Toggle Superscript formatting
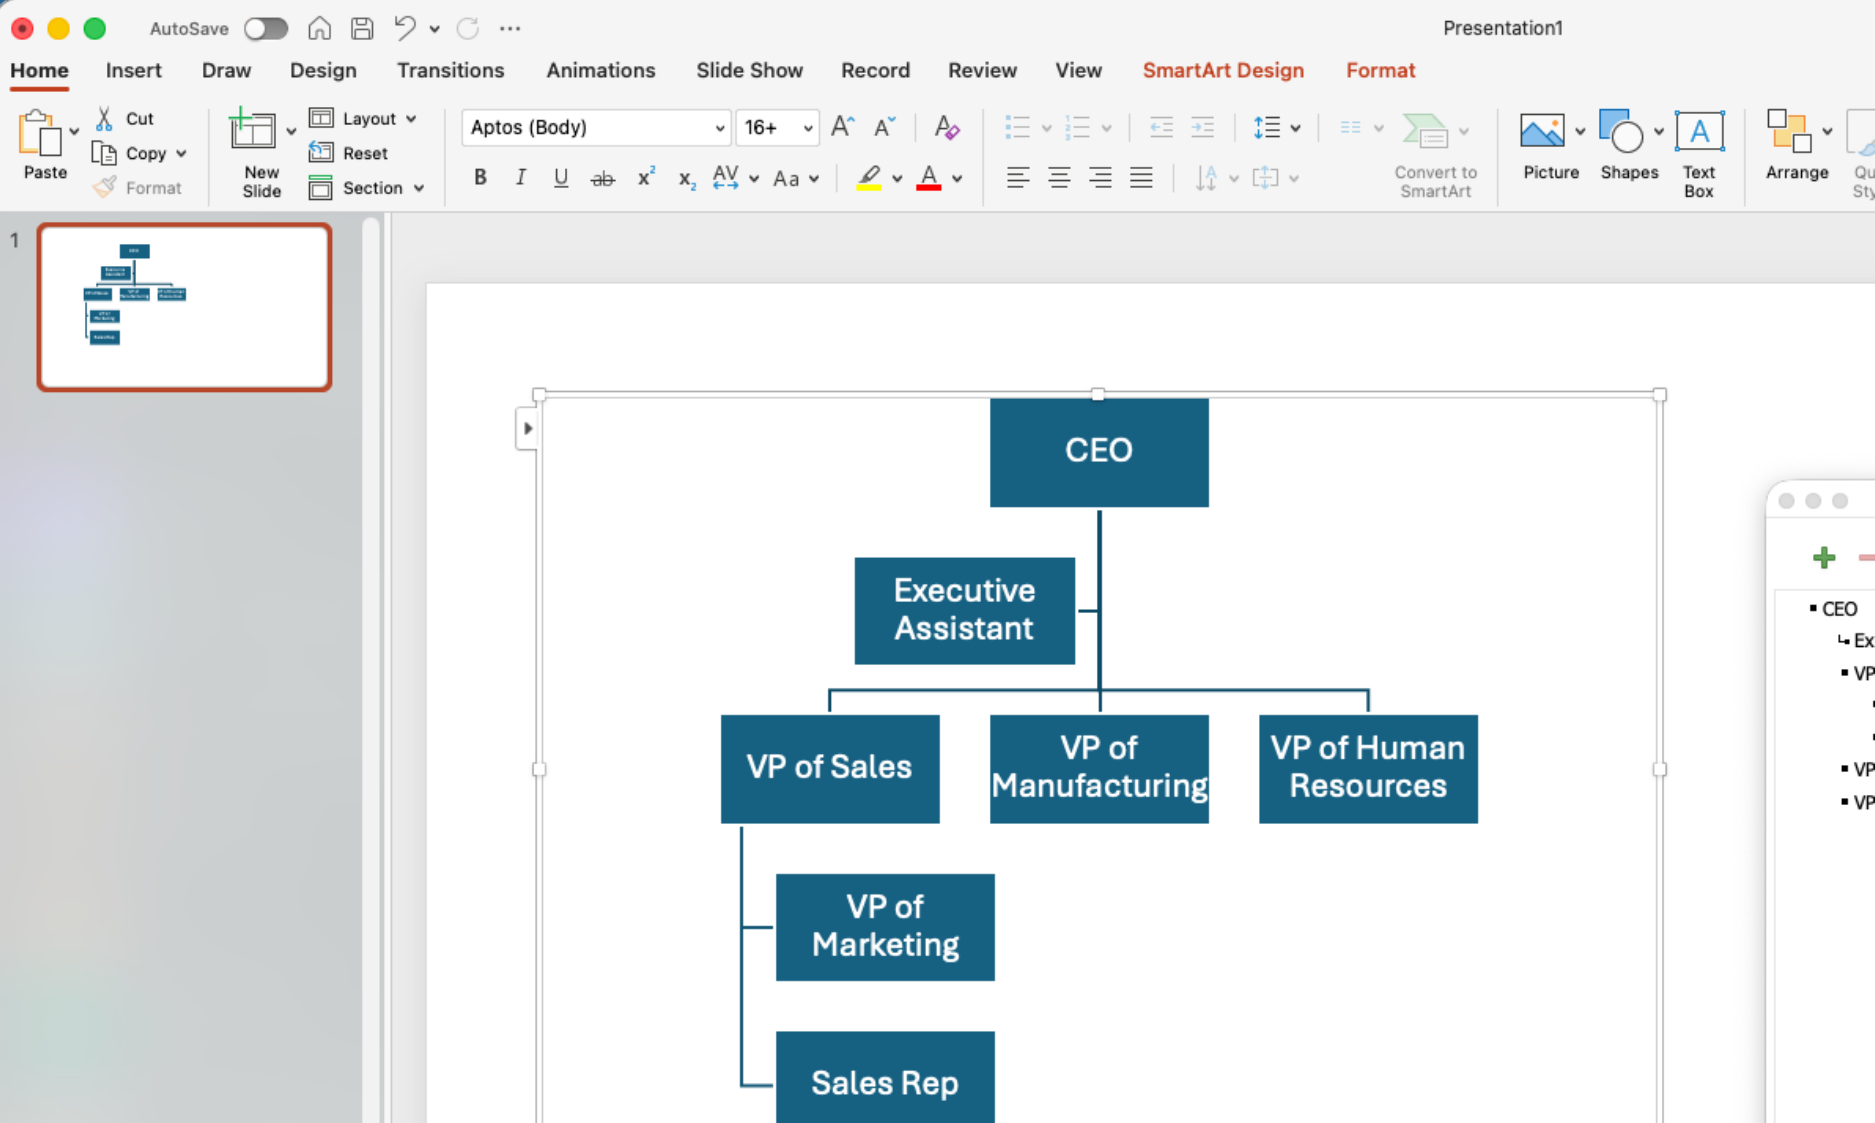 [646, 177]
